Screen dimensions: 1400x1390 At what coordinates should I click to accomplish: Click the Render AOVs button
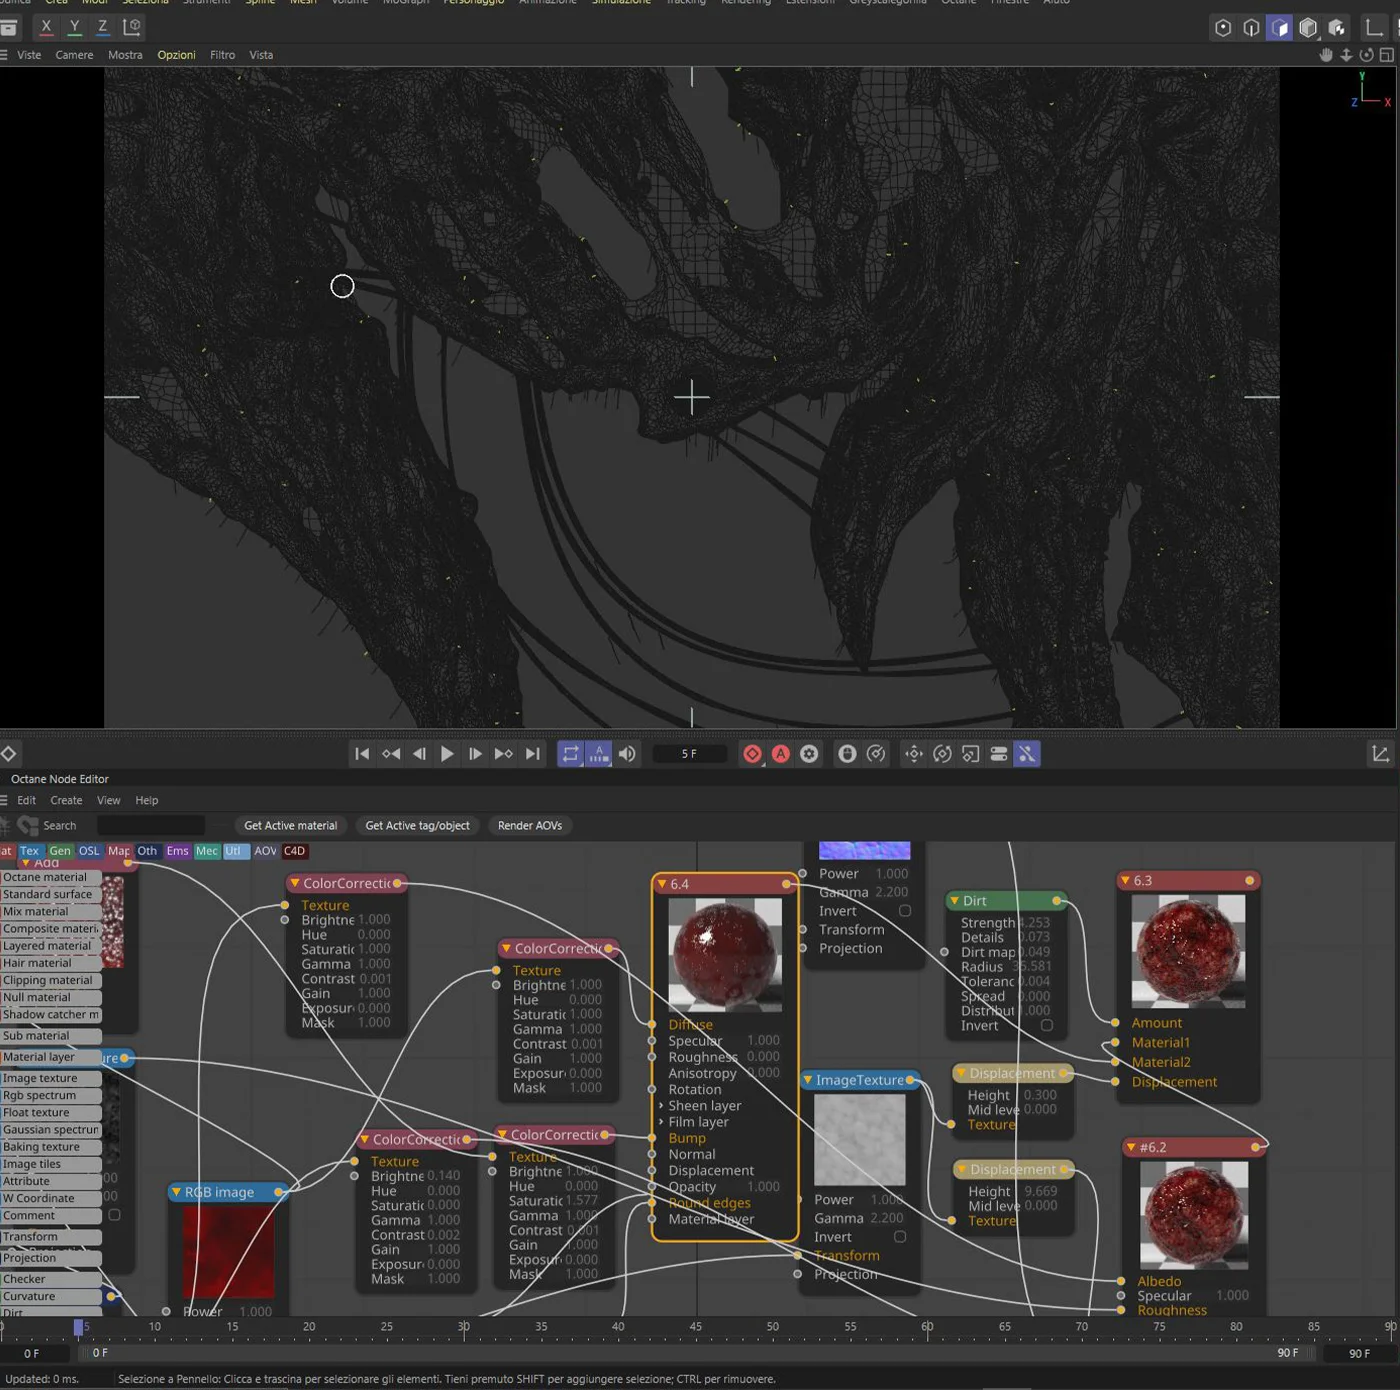click(x=529, y=825)
